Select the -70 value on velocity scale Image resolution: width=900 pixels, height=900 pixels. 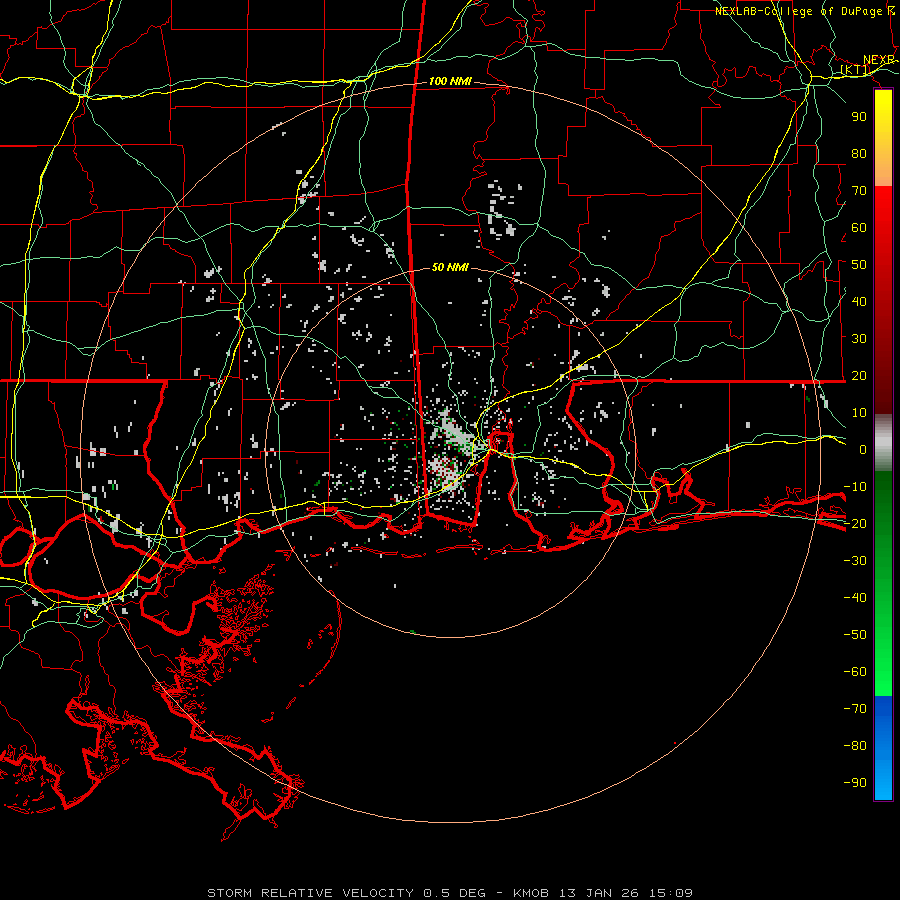(x=855, y=709)
